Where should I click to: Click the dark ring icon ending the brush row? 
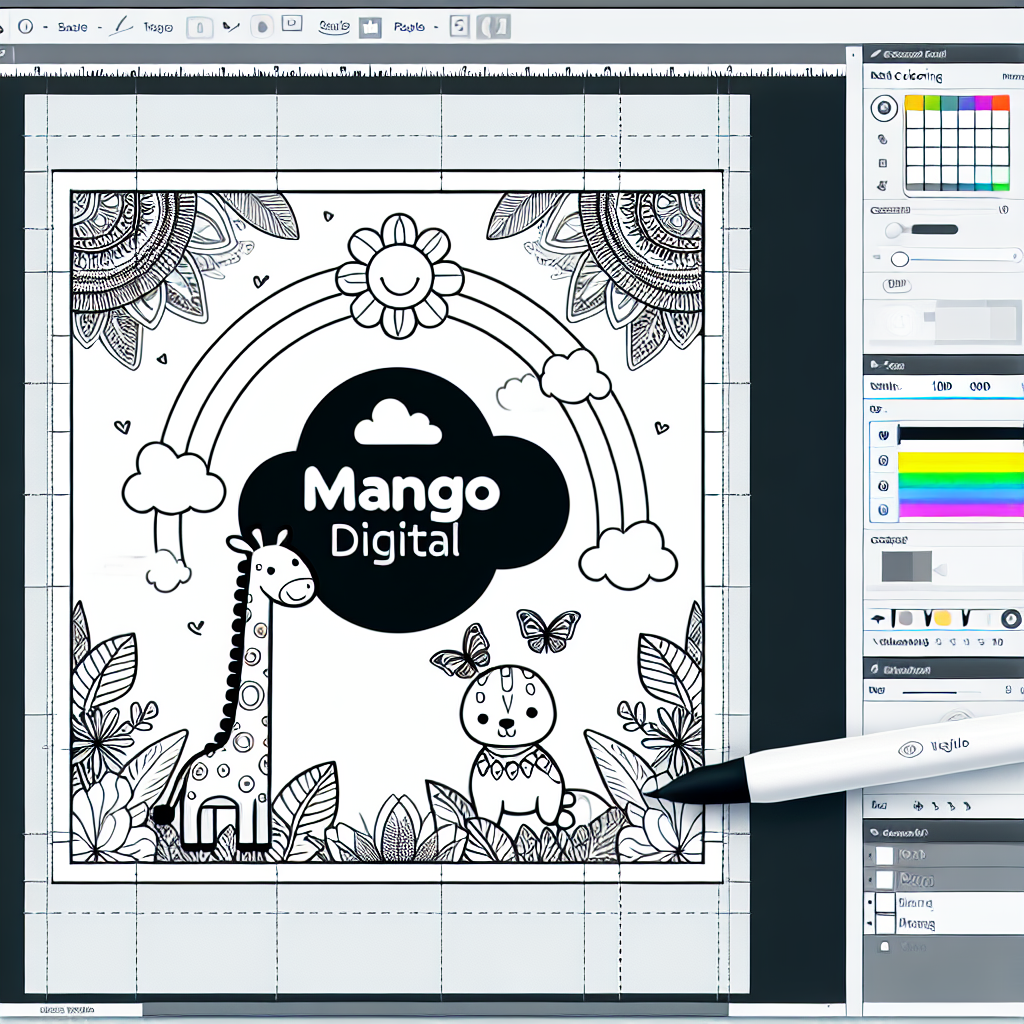[1011, 618]
